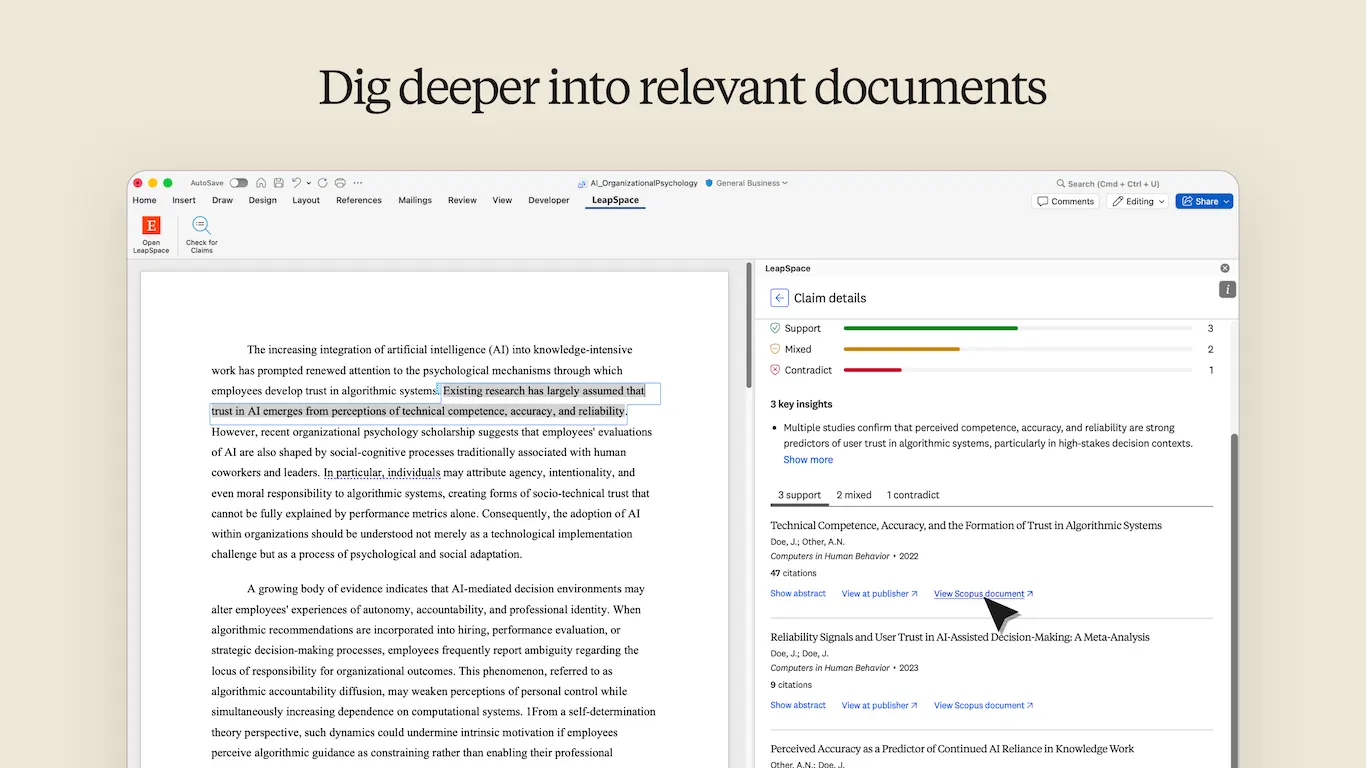Viewport: 1366px width, 768px height.
Task: Open LeapSpace from the ribbon
Action: [x=151, y=235]
